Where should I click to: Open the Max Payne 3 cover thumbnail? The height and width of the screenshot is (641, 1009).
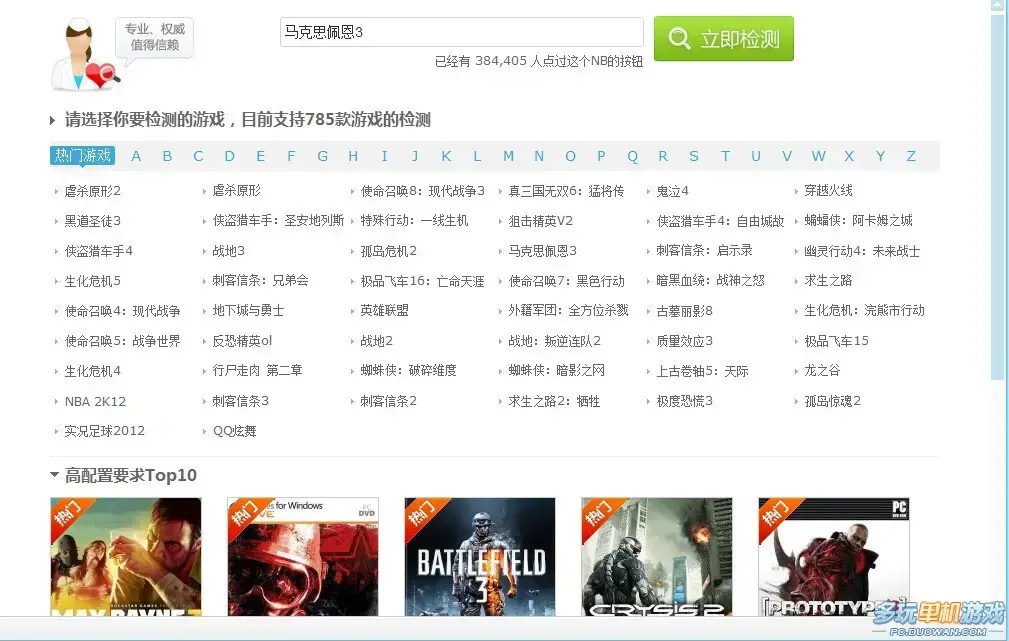coord(125,557)
